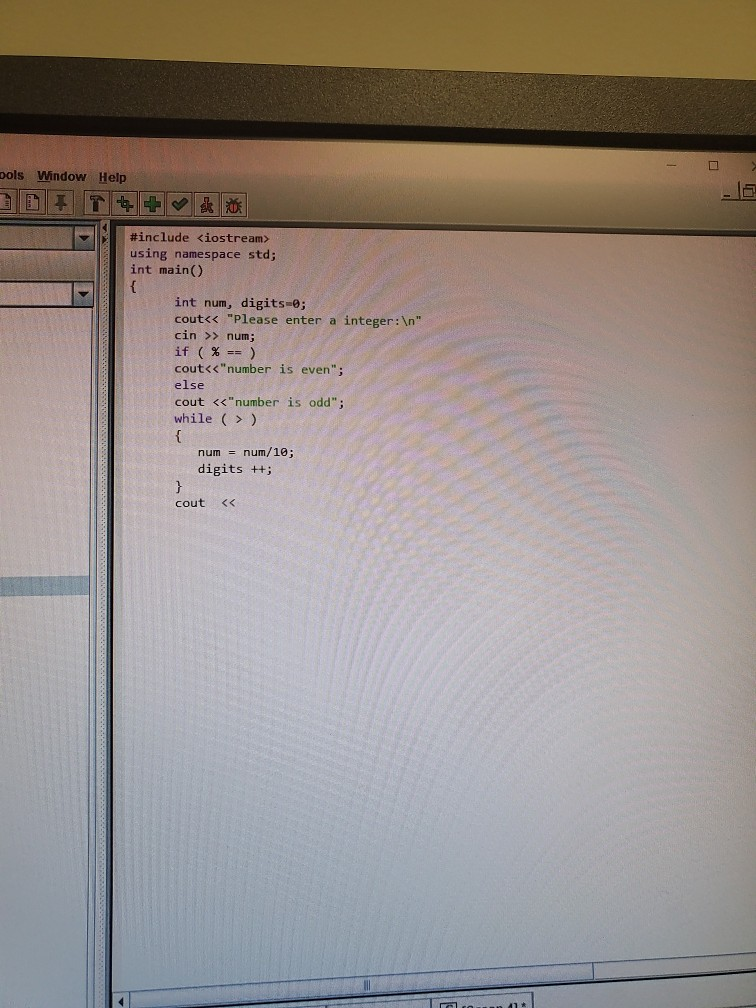756x1008 pixels.
Task: Click the ladybug debug icon
Action: click(234, 206)
